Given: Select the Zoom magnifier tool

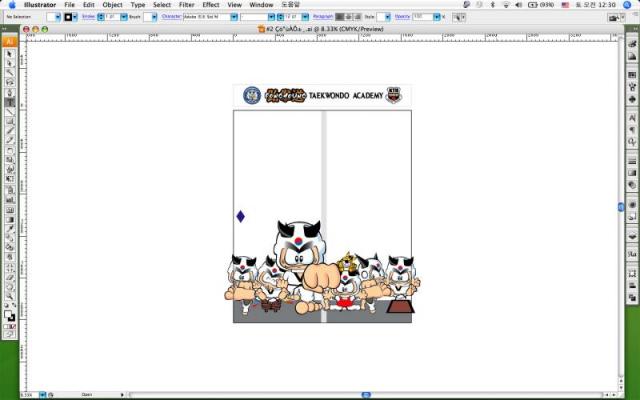Looking at the screenshot, I should pos(10,297).
